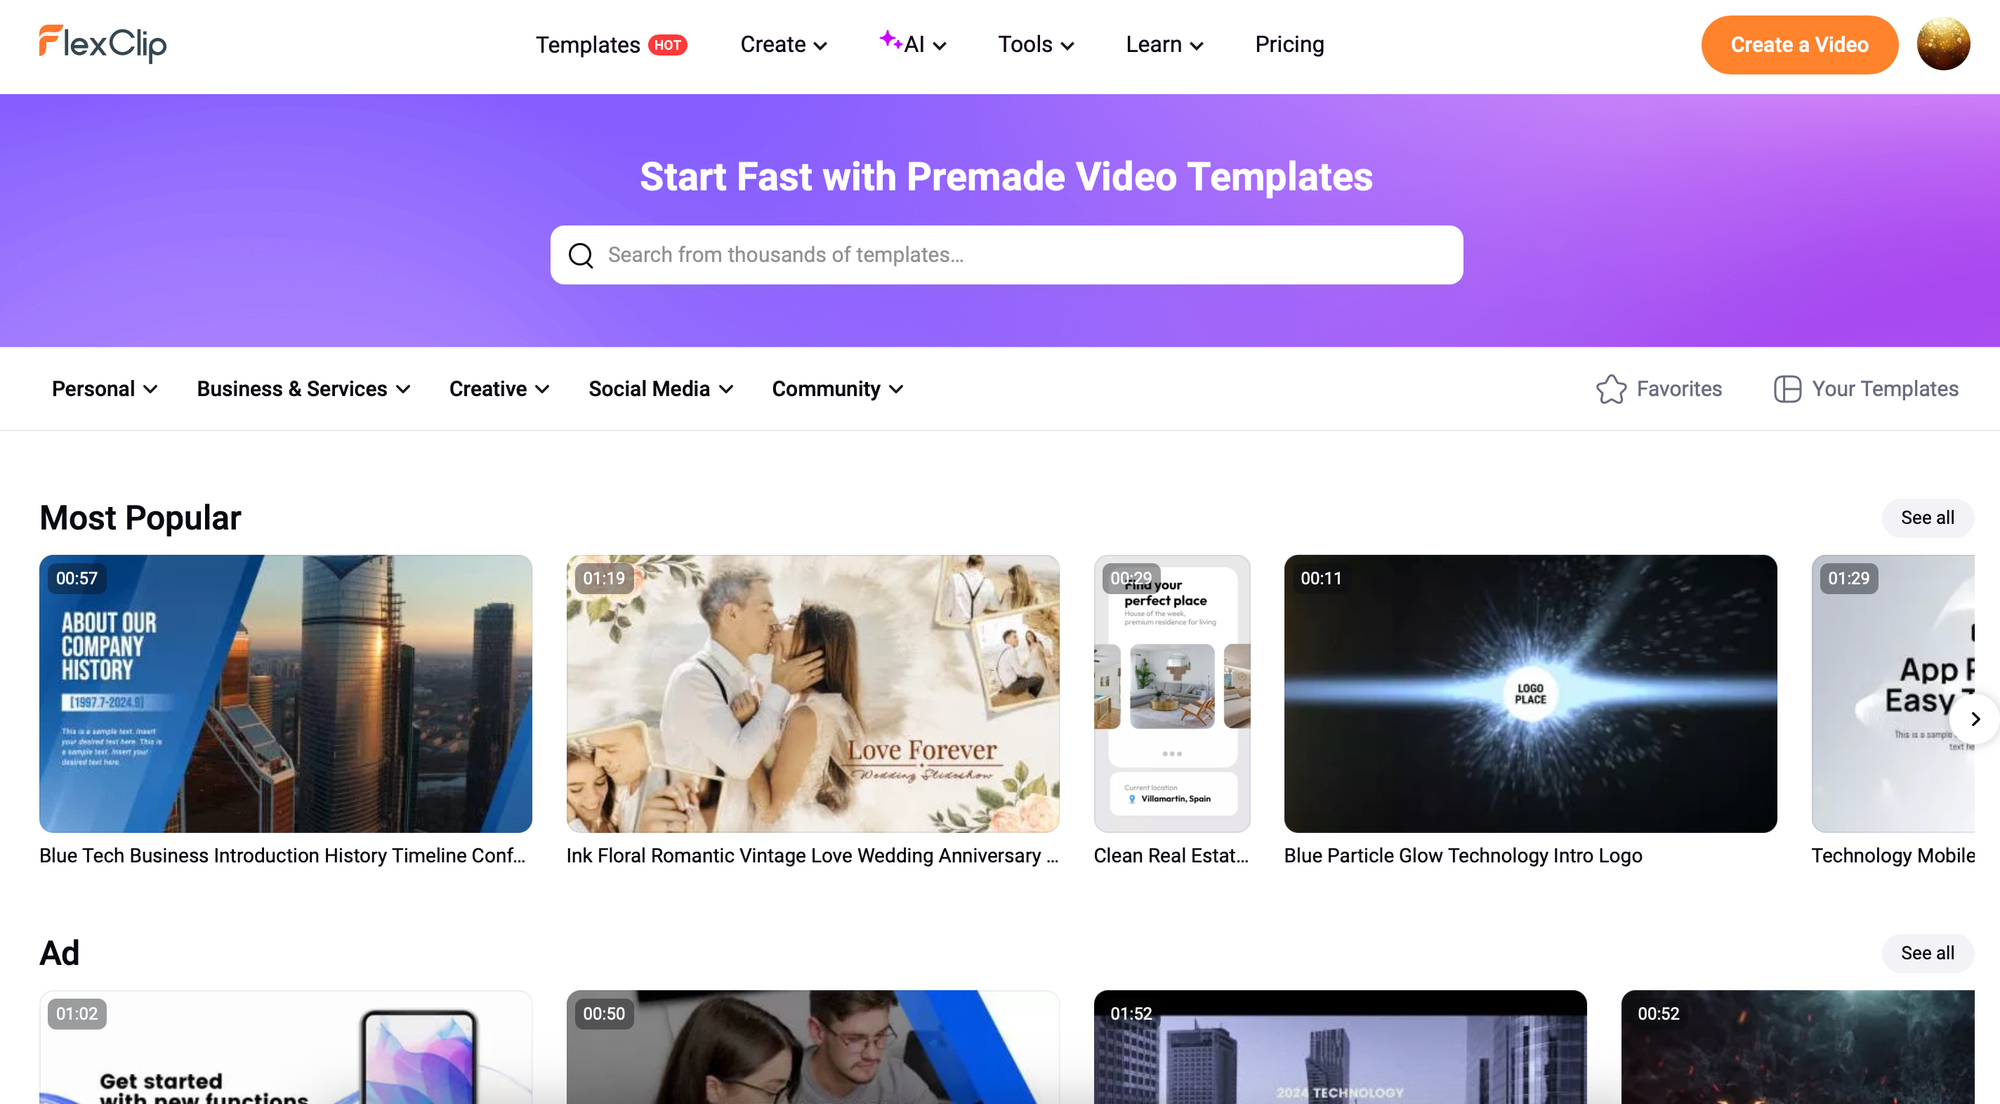Click the Most Popular heading

140,518
